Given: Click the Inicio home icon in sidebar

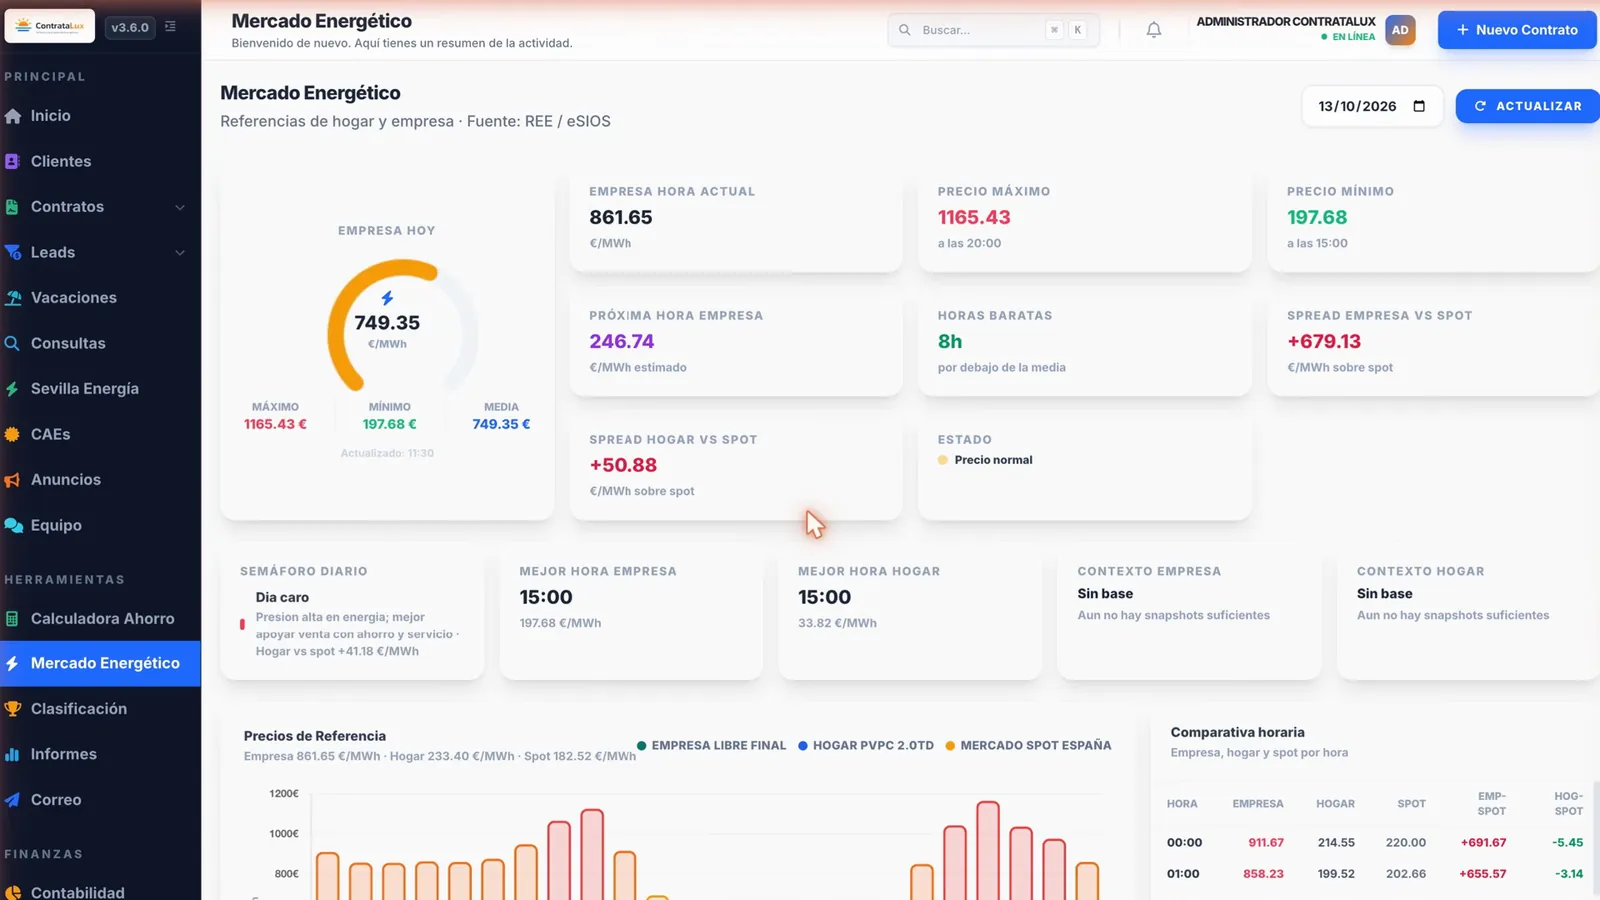Looking at the screenshot, I should pos(13,116).
